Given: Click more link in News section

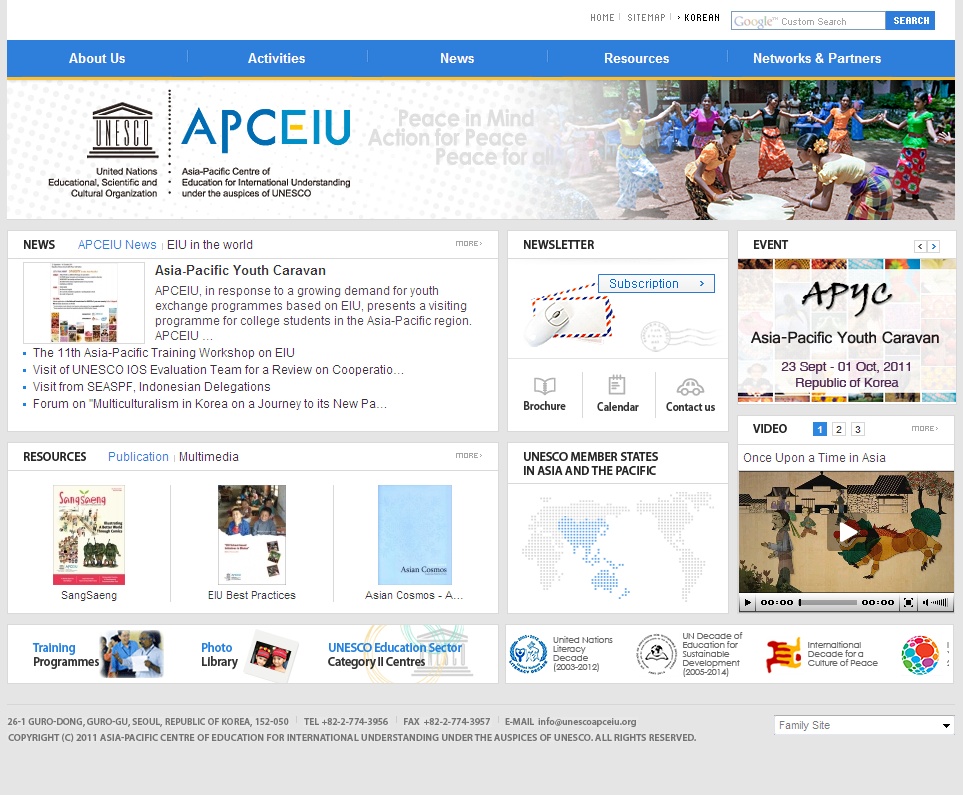Looking at the screenshot, I should point(469,244).
